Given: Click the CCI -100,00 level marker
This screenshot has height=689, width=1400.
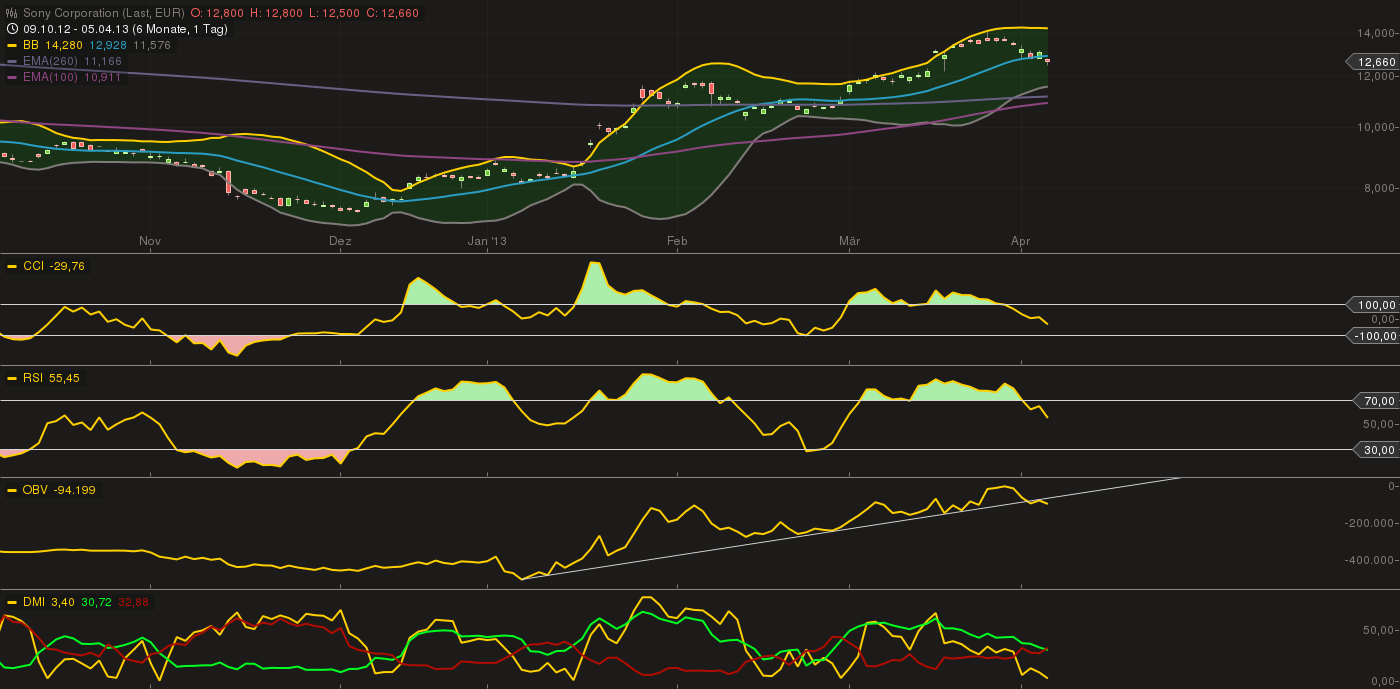Looking at the screenshot, I should [x=1374, y=336].
